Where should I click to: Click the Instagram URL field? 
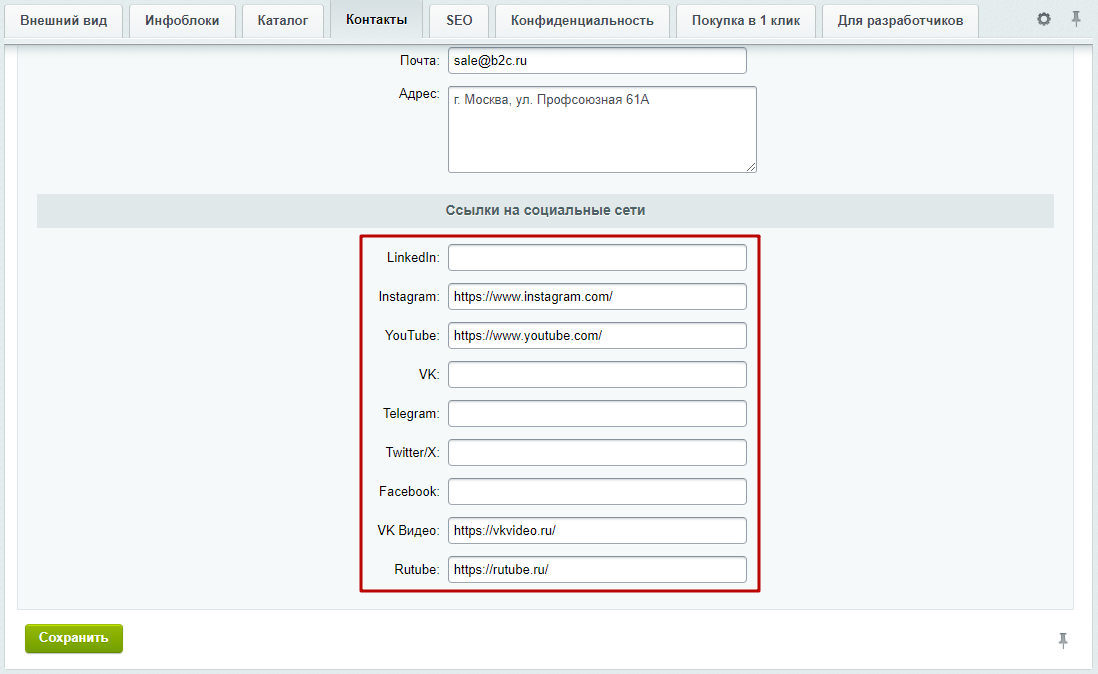point(597,297)
